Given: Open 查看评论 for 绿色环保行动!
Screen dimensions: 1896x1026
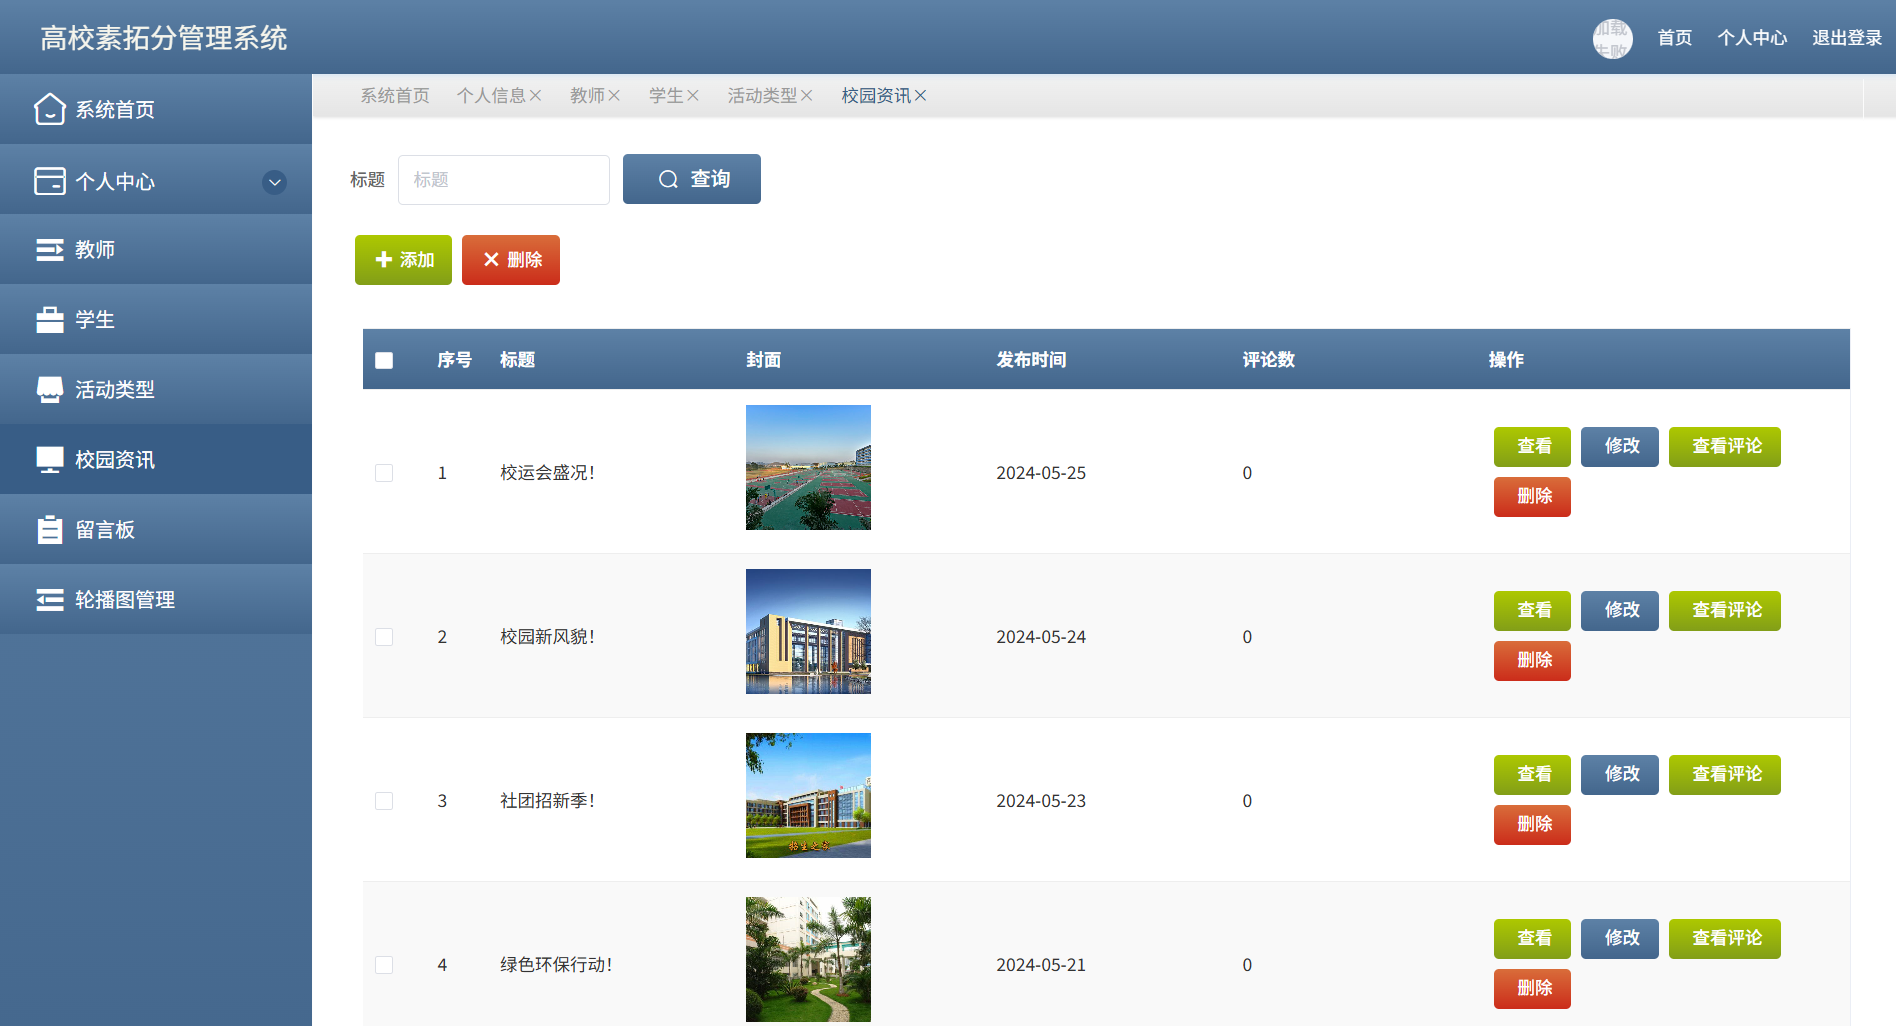Looking at the screenshot, I should [x=1725, y=939].
